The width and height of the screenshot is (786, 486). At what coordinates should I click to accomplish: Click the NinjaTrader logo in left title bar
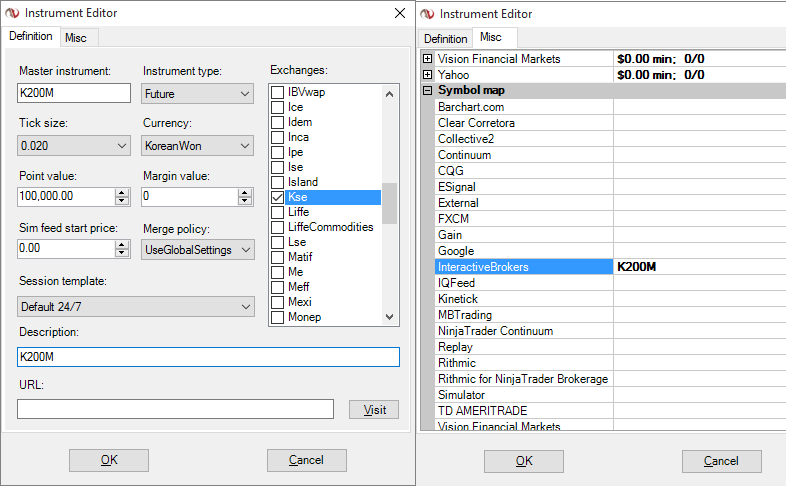point(12,13)
